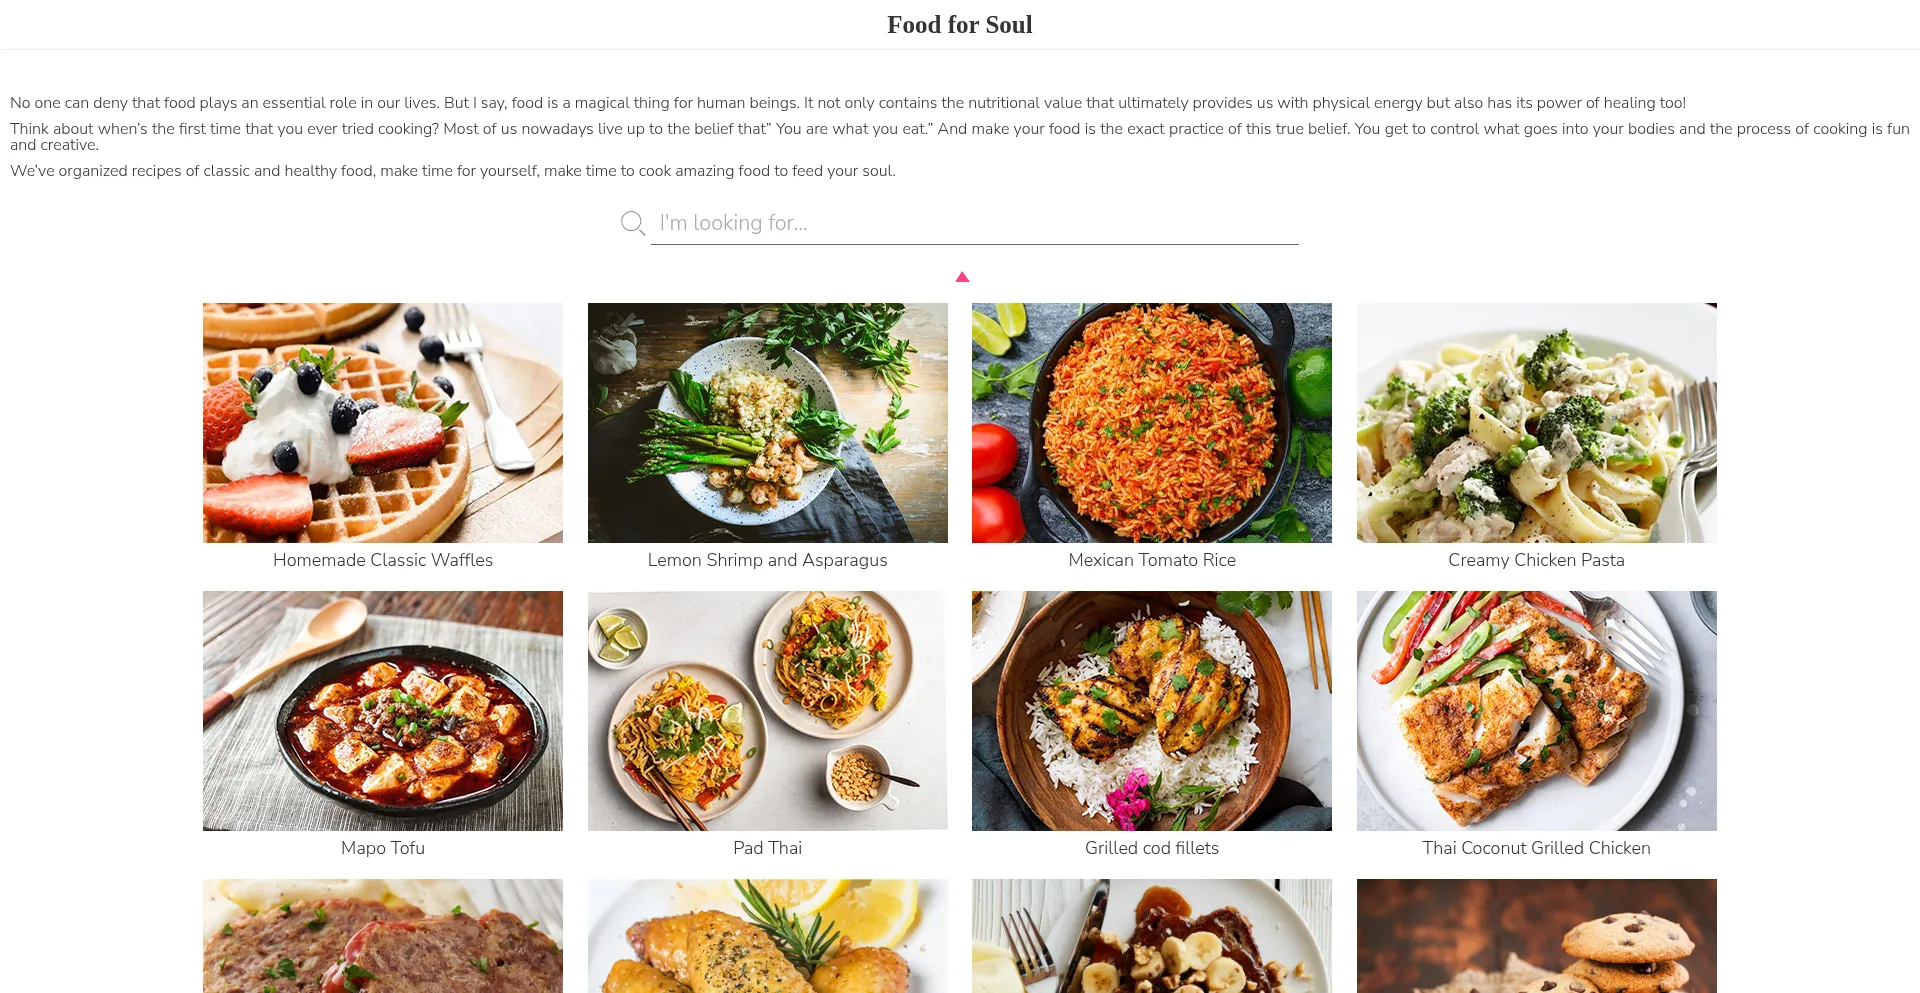This screenshot has height=993, width=1920.
Task: Open the Creamy Chicken Pasta picture
Action: click(x=1537, y=423)
